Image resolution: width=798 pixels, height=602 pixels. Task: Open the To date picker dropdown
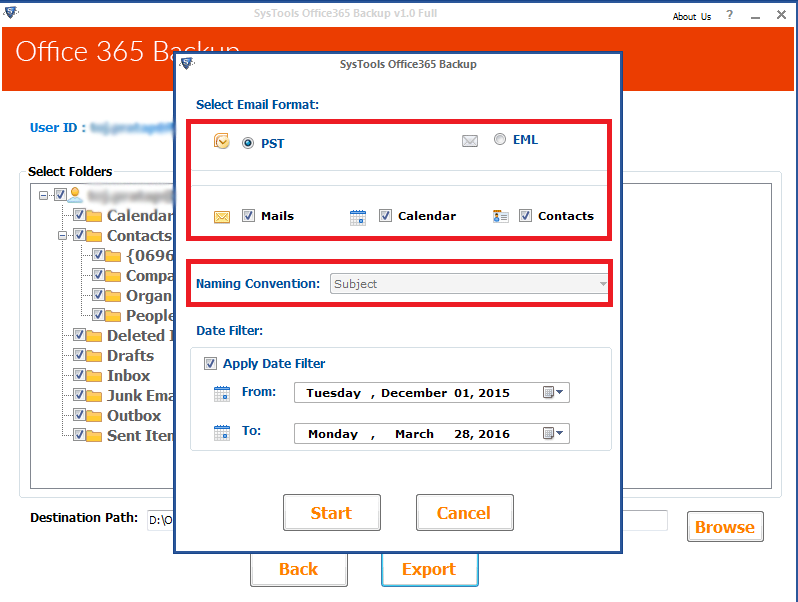[553, 434]
